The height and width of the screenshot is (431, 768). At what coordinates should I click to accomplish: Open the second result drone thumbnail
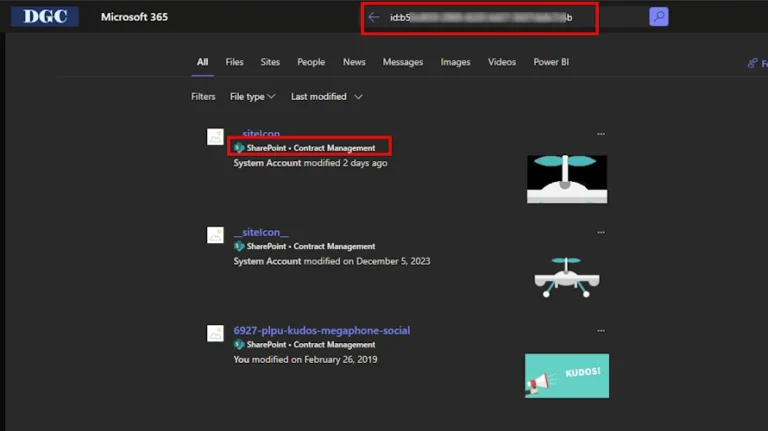tap(566, 275)
